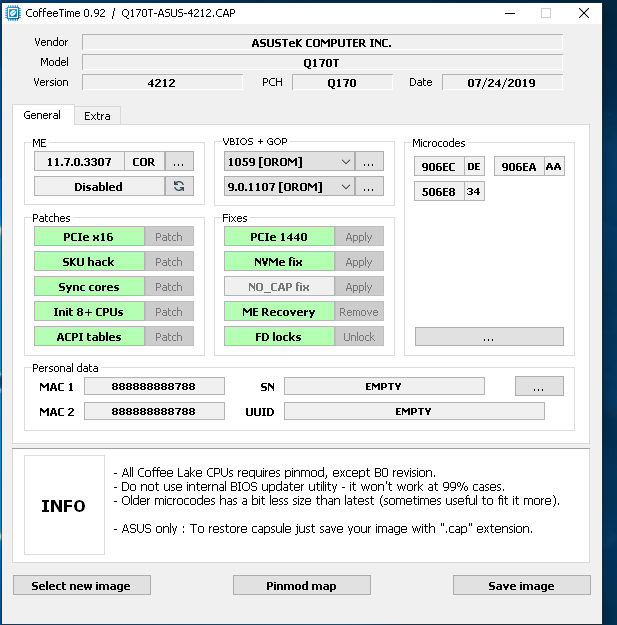
Task: Open ME browse ellipsis button
Action: [179, 161]
